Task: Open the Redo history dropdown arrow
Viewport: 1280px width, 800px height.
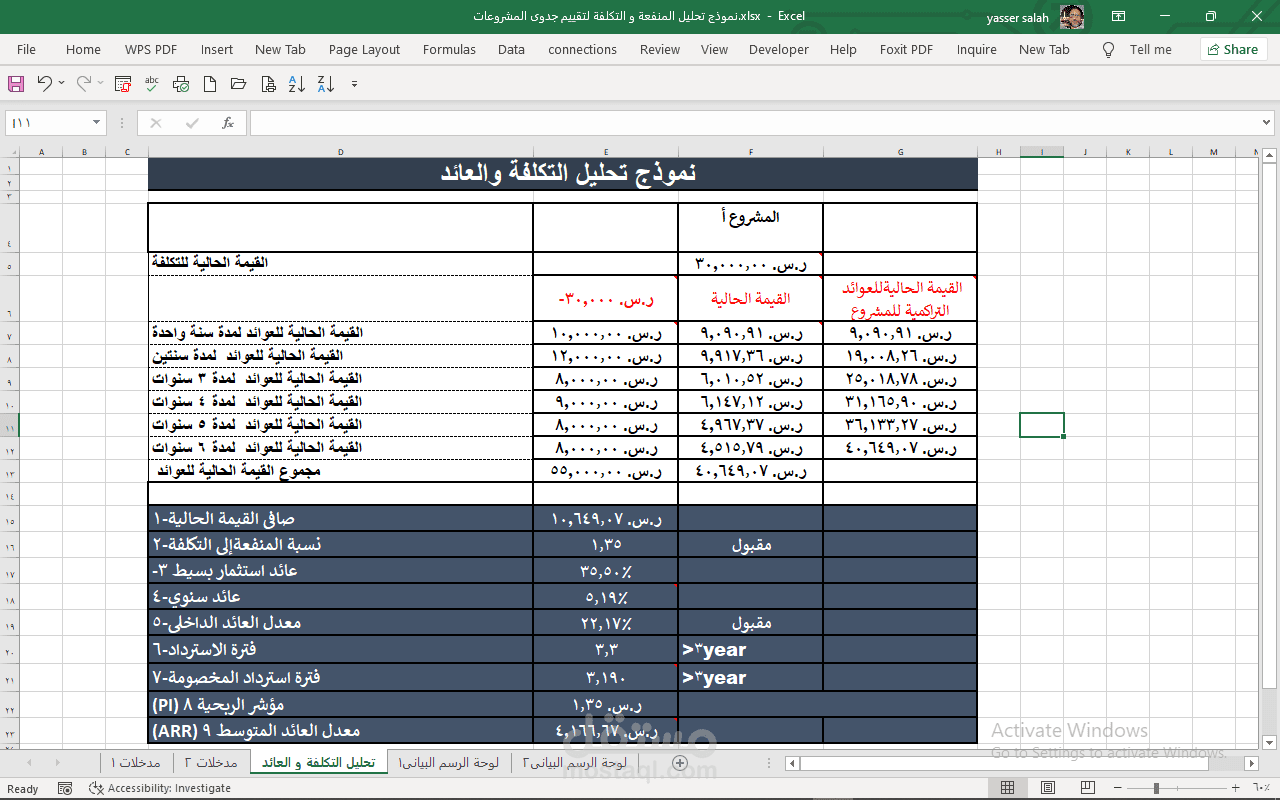Action: click(101, 84)
